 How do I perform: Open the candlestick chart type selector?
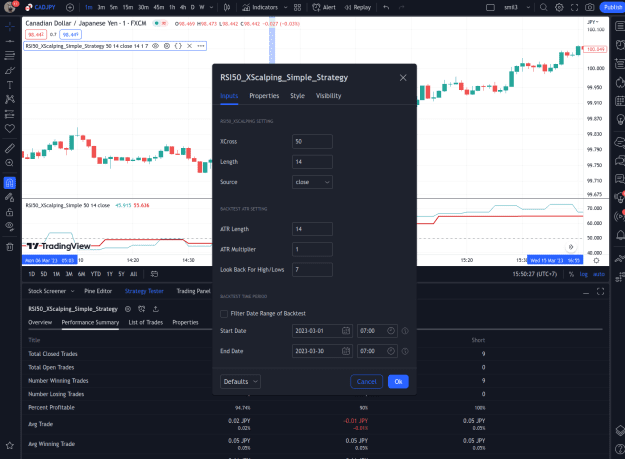(x=227, y=7)
